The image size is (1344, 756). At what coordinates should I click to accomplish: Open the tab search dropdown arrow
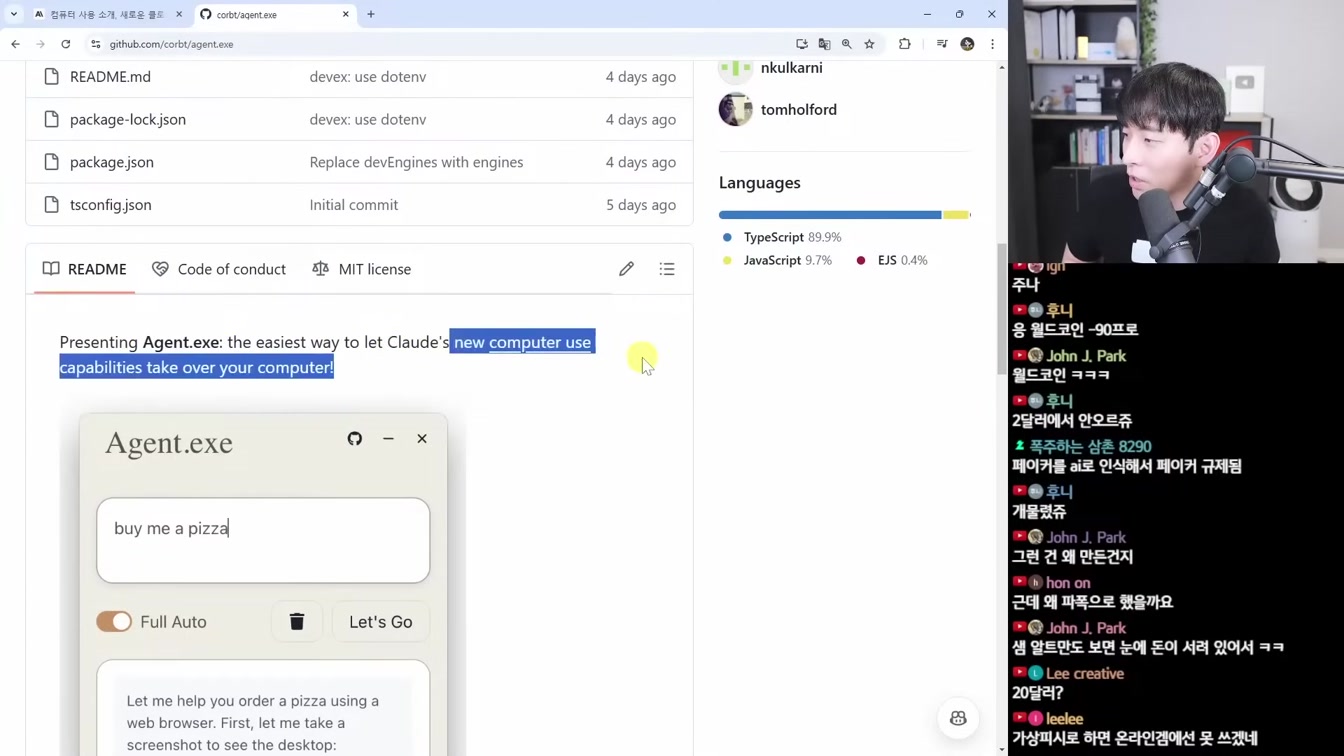tap(14, 14)
